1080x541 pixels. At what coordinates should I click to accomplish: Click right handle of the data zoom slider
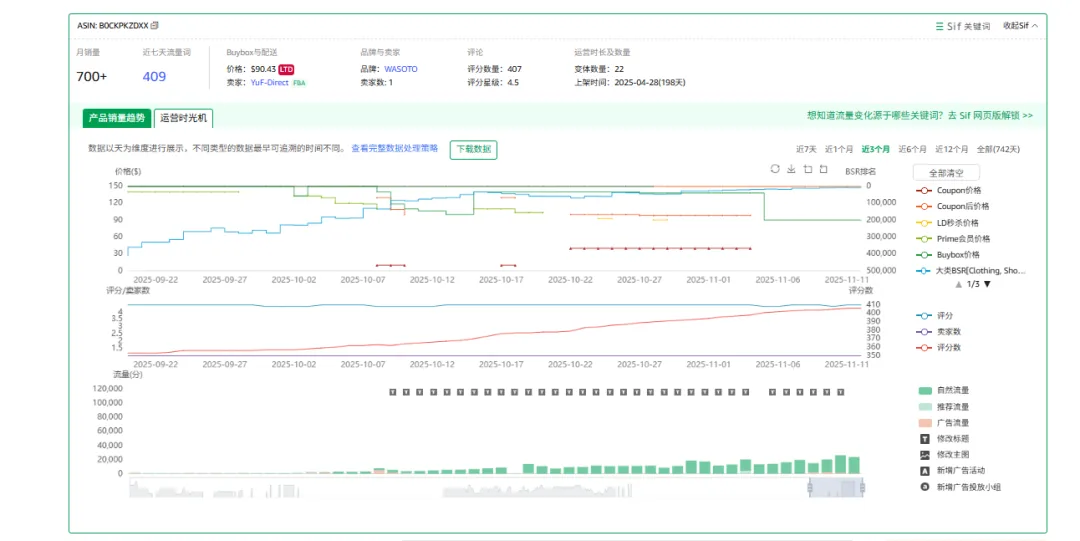tap(862, 489)
